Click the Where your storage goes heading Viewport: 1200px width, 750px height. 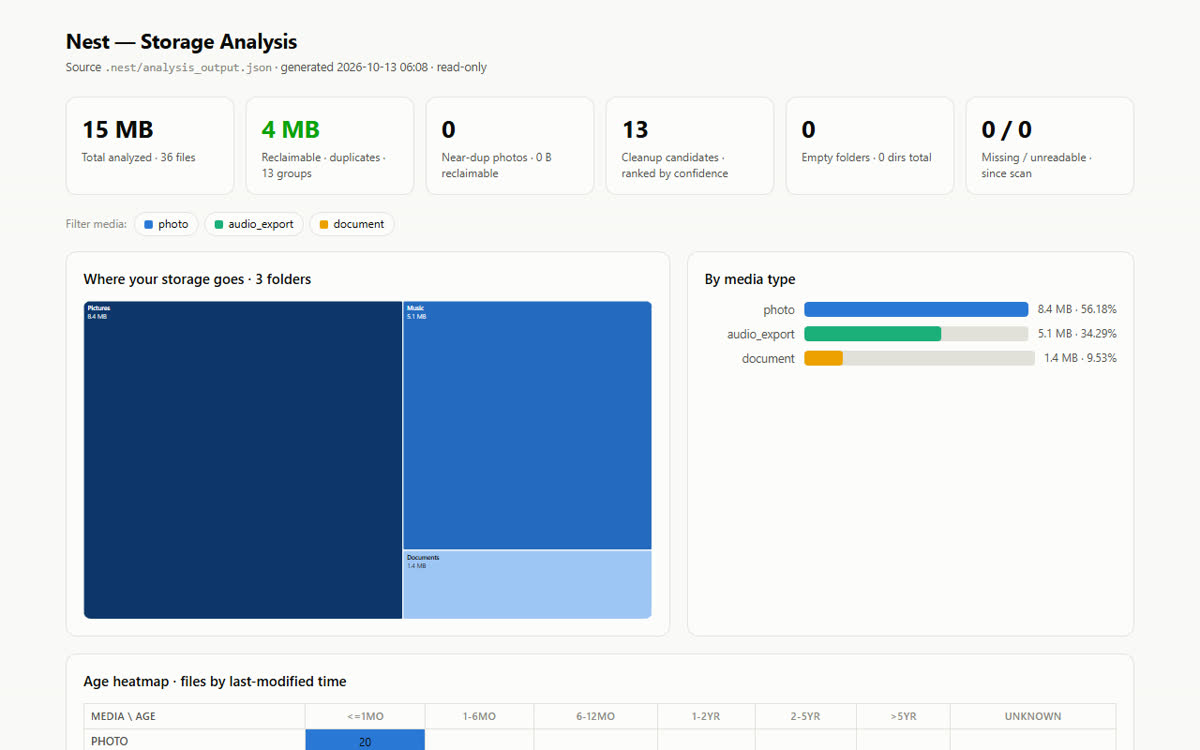[x=197, y=279]
